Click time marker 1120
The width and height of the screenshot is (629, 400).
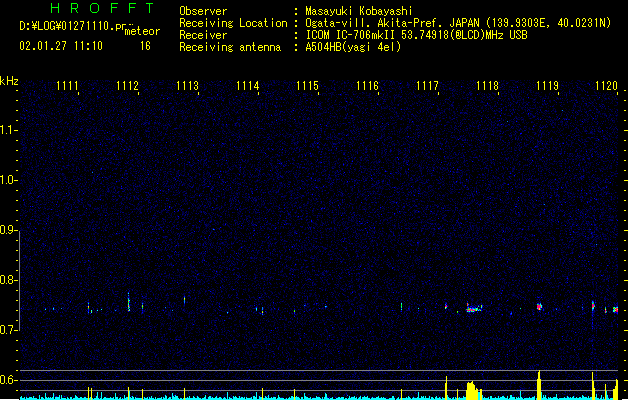tap(607, 86)
